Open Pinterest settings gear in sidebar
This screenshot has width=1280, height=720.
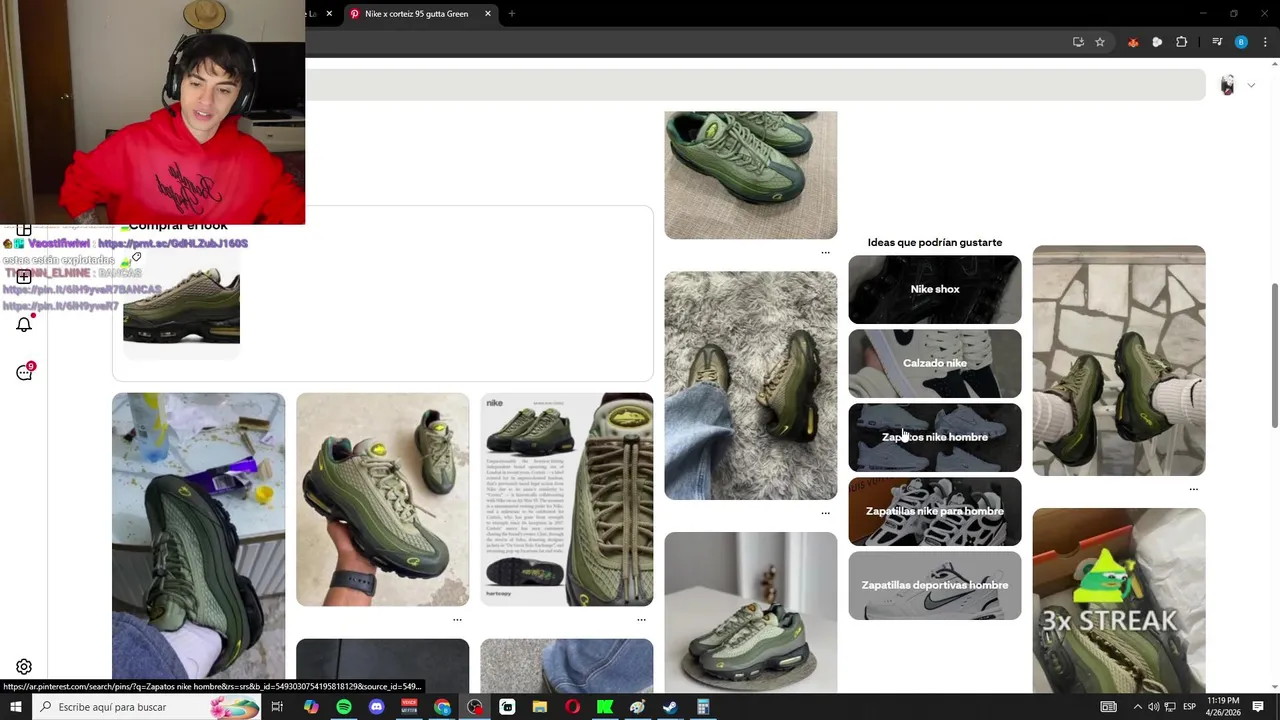[x=24, y=667]
